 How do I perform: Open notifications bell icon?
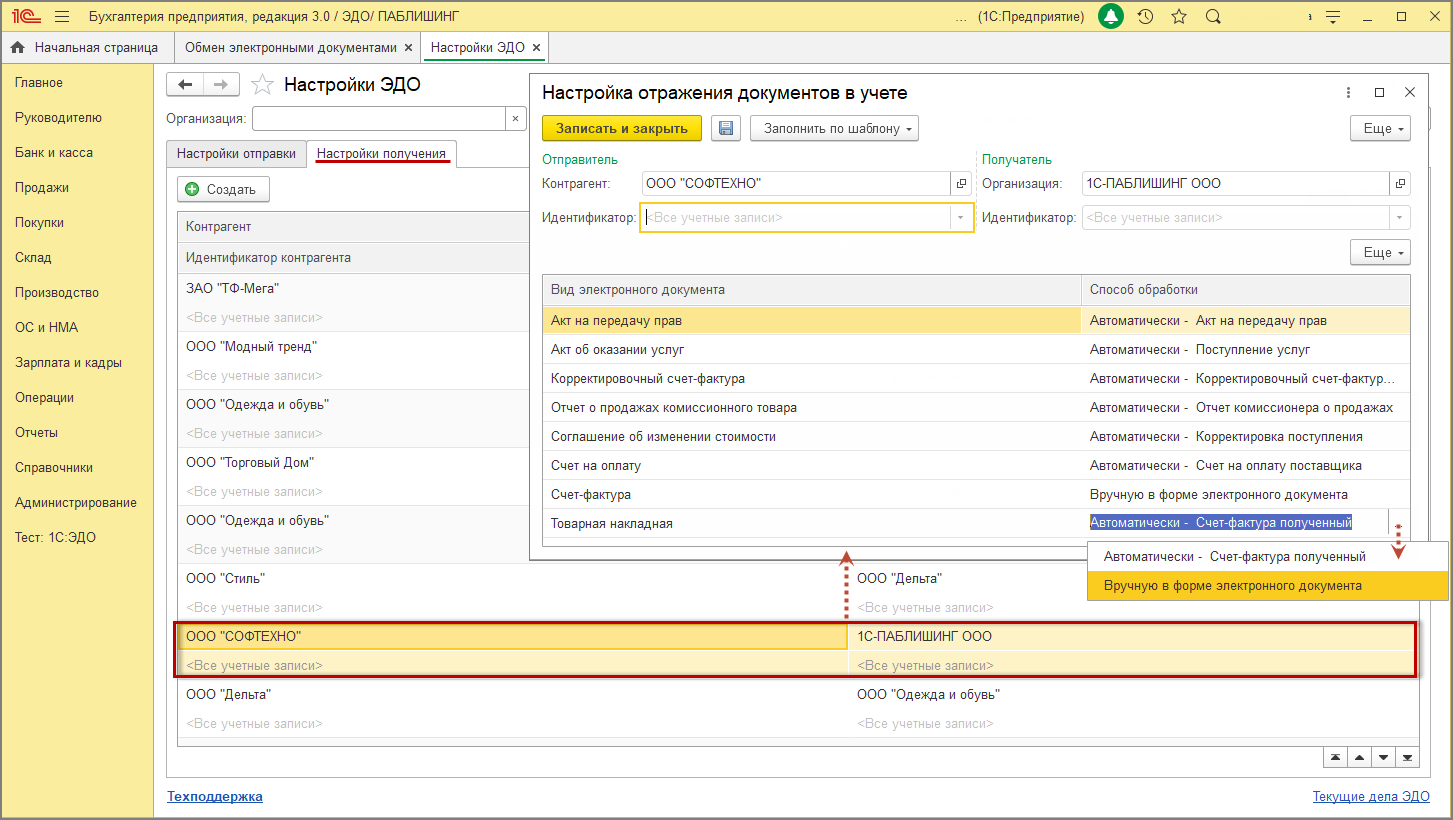[1110, 17]
